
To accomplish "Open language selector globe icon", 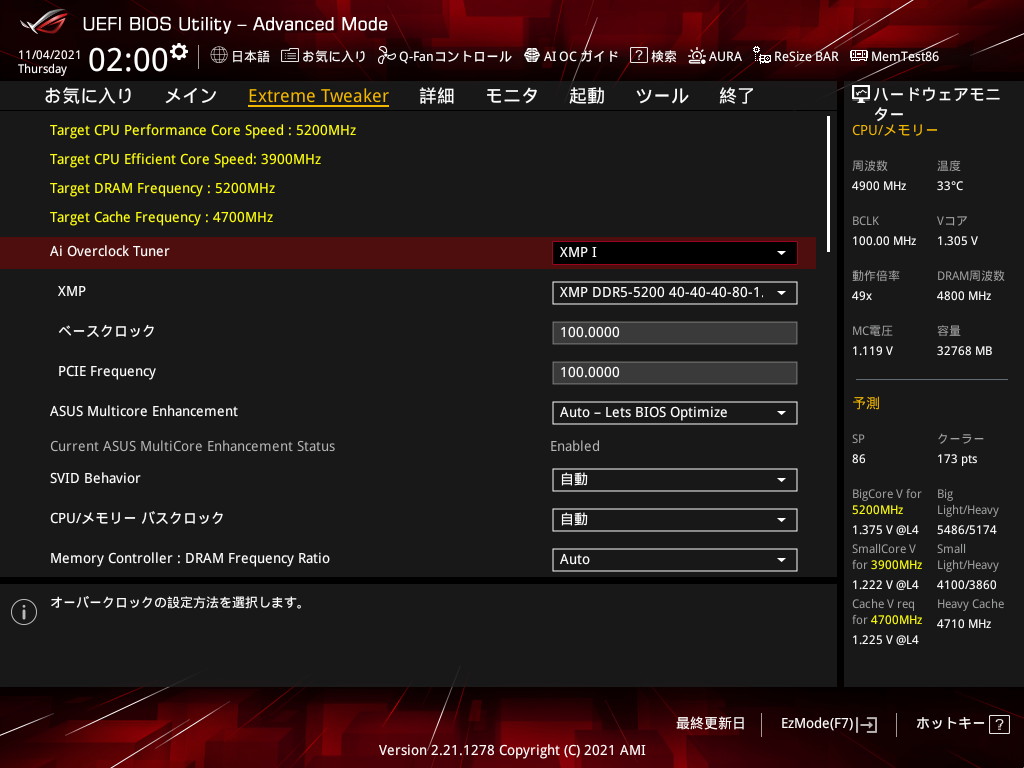I will tap(219, 55).
